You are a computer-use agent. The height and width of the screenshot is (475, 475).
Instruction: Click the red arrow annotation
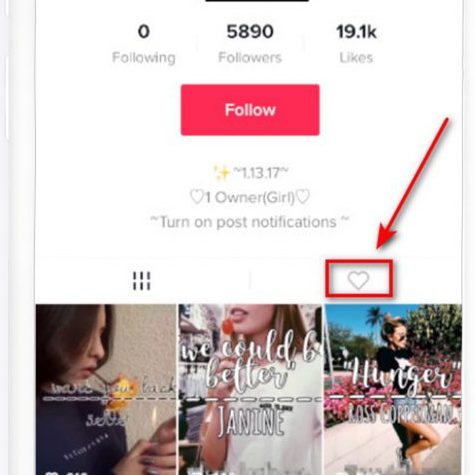[x=413, y=183]
